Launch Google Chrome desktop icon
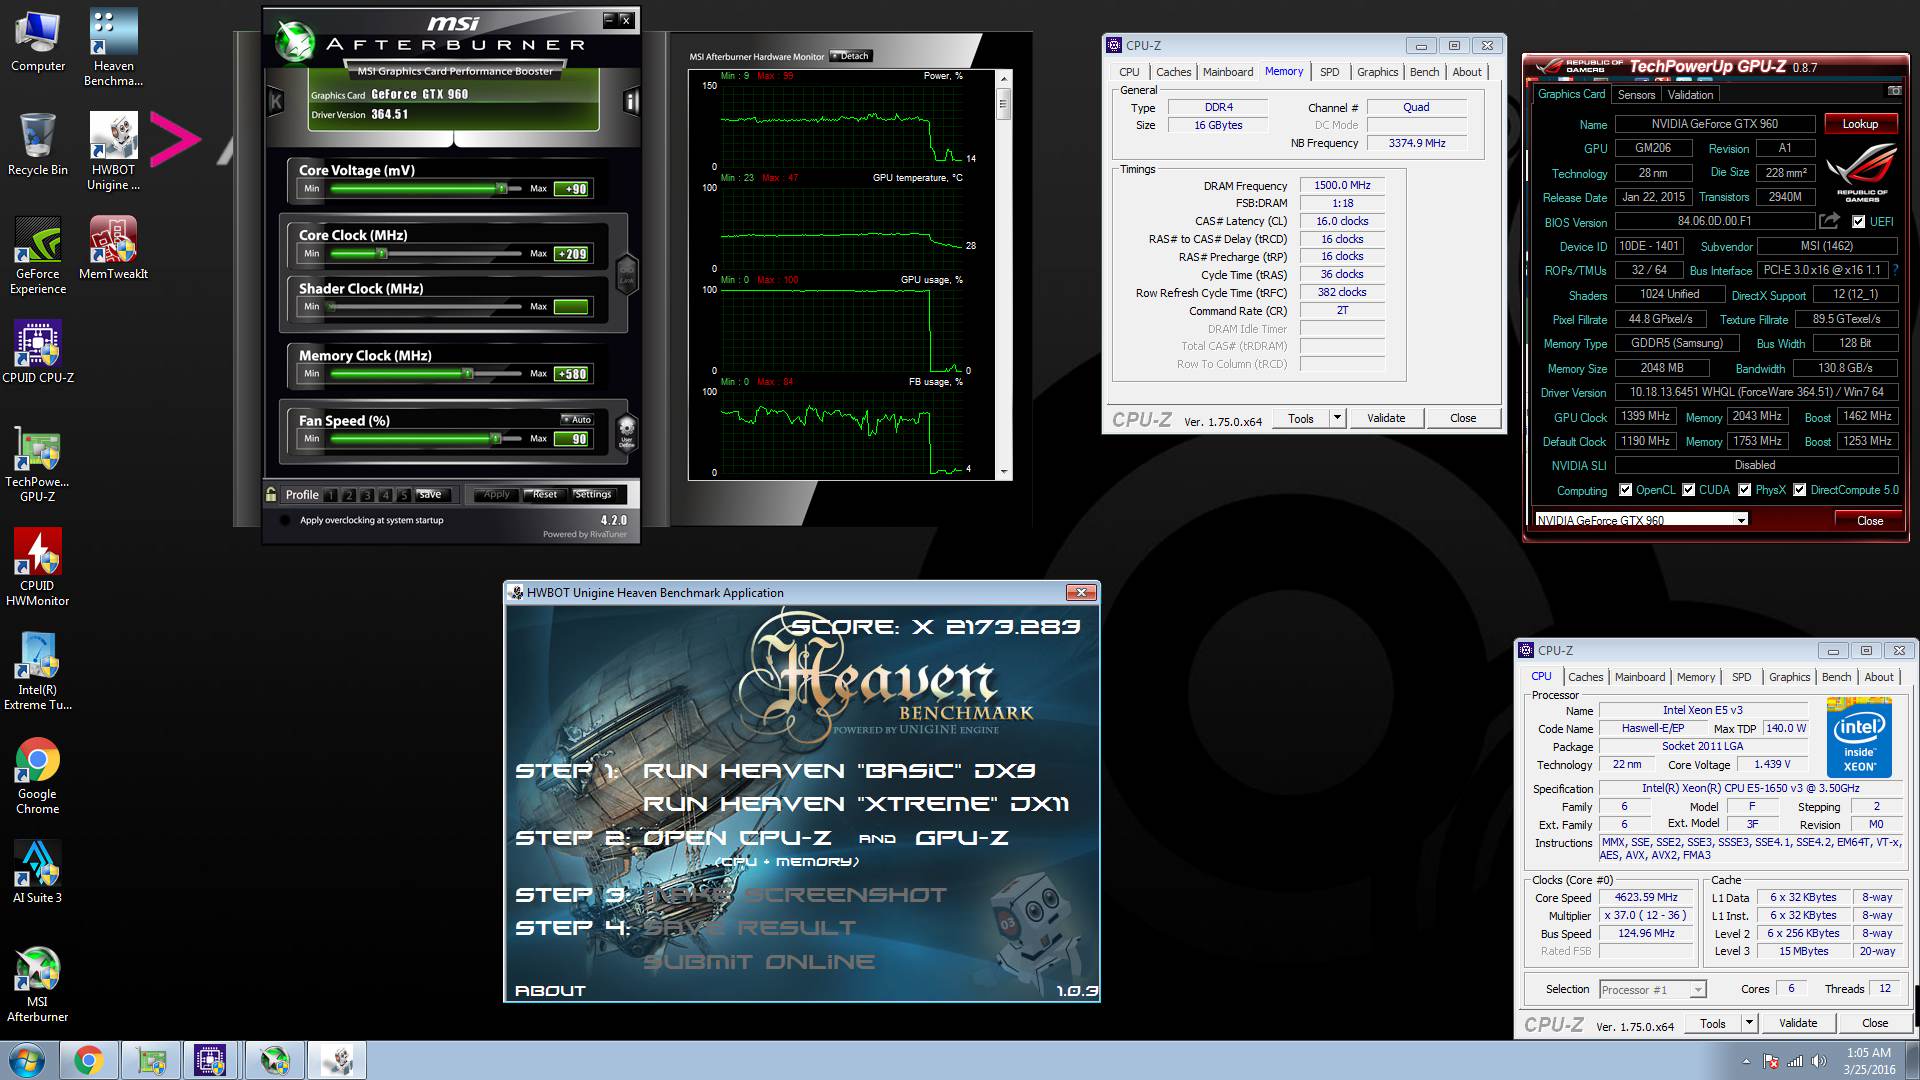 tap(38, 776)
